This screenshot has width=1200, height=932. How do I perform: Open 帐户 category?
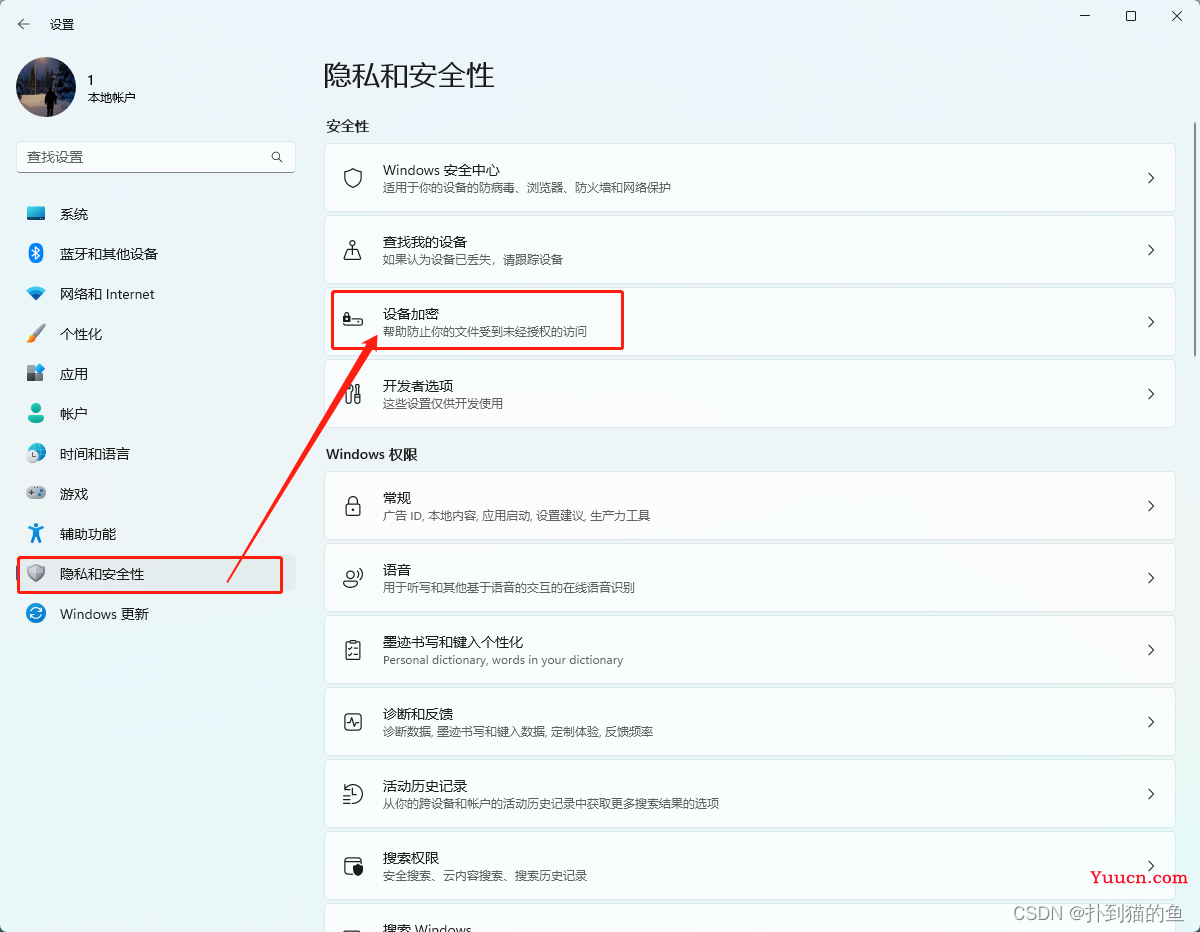coord(156,414)
